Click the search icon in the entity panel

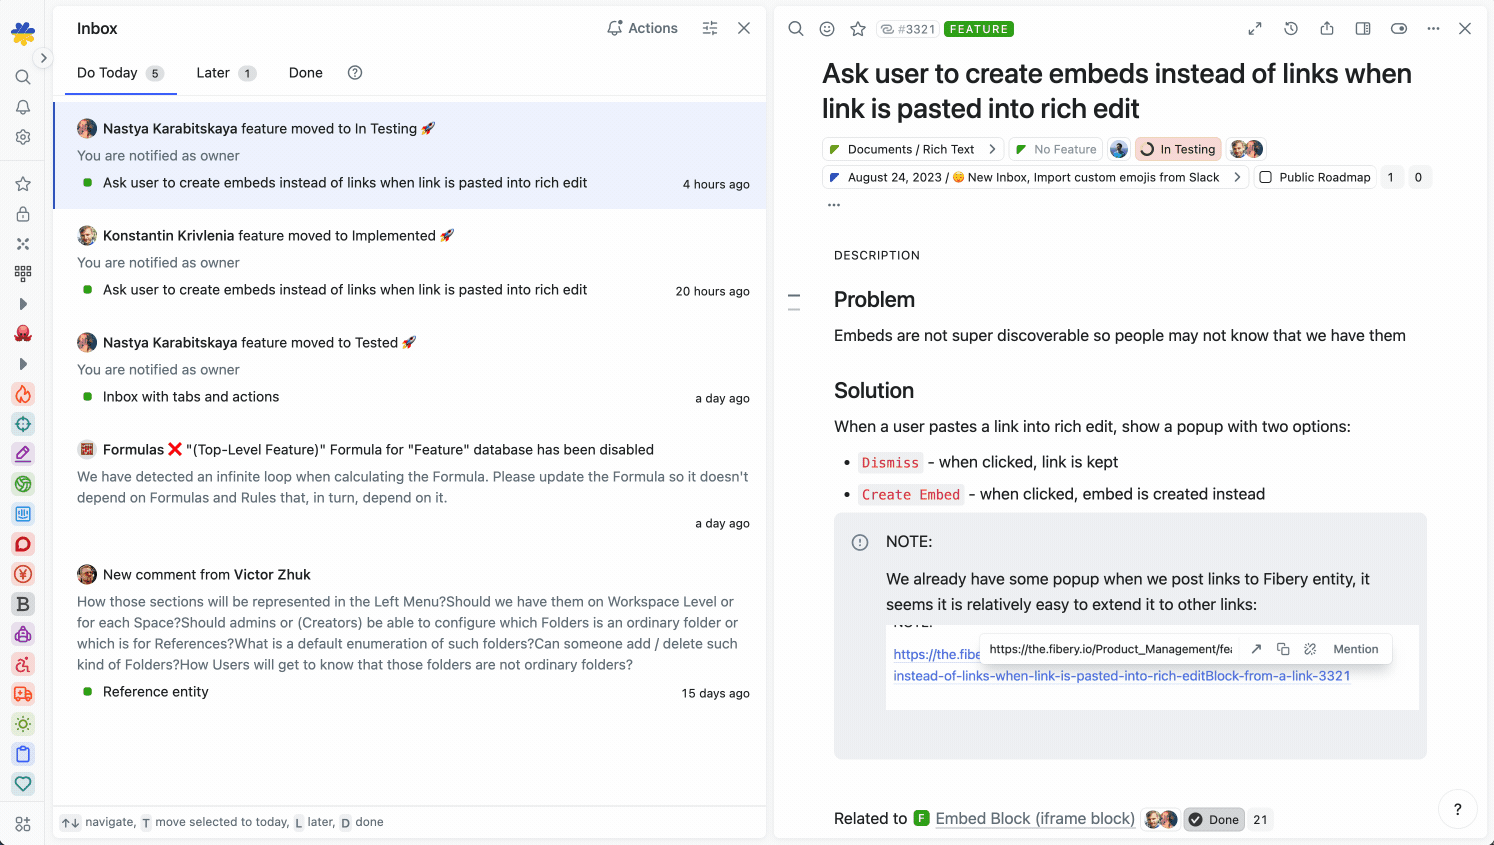click(x=796, y=29)
